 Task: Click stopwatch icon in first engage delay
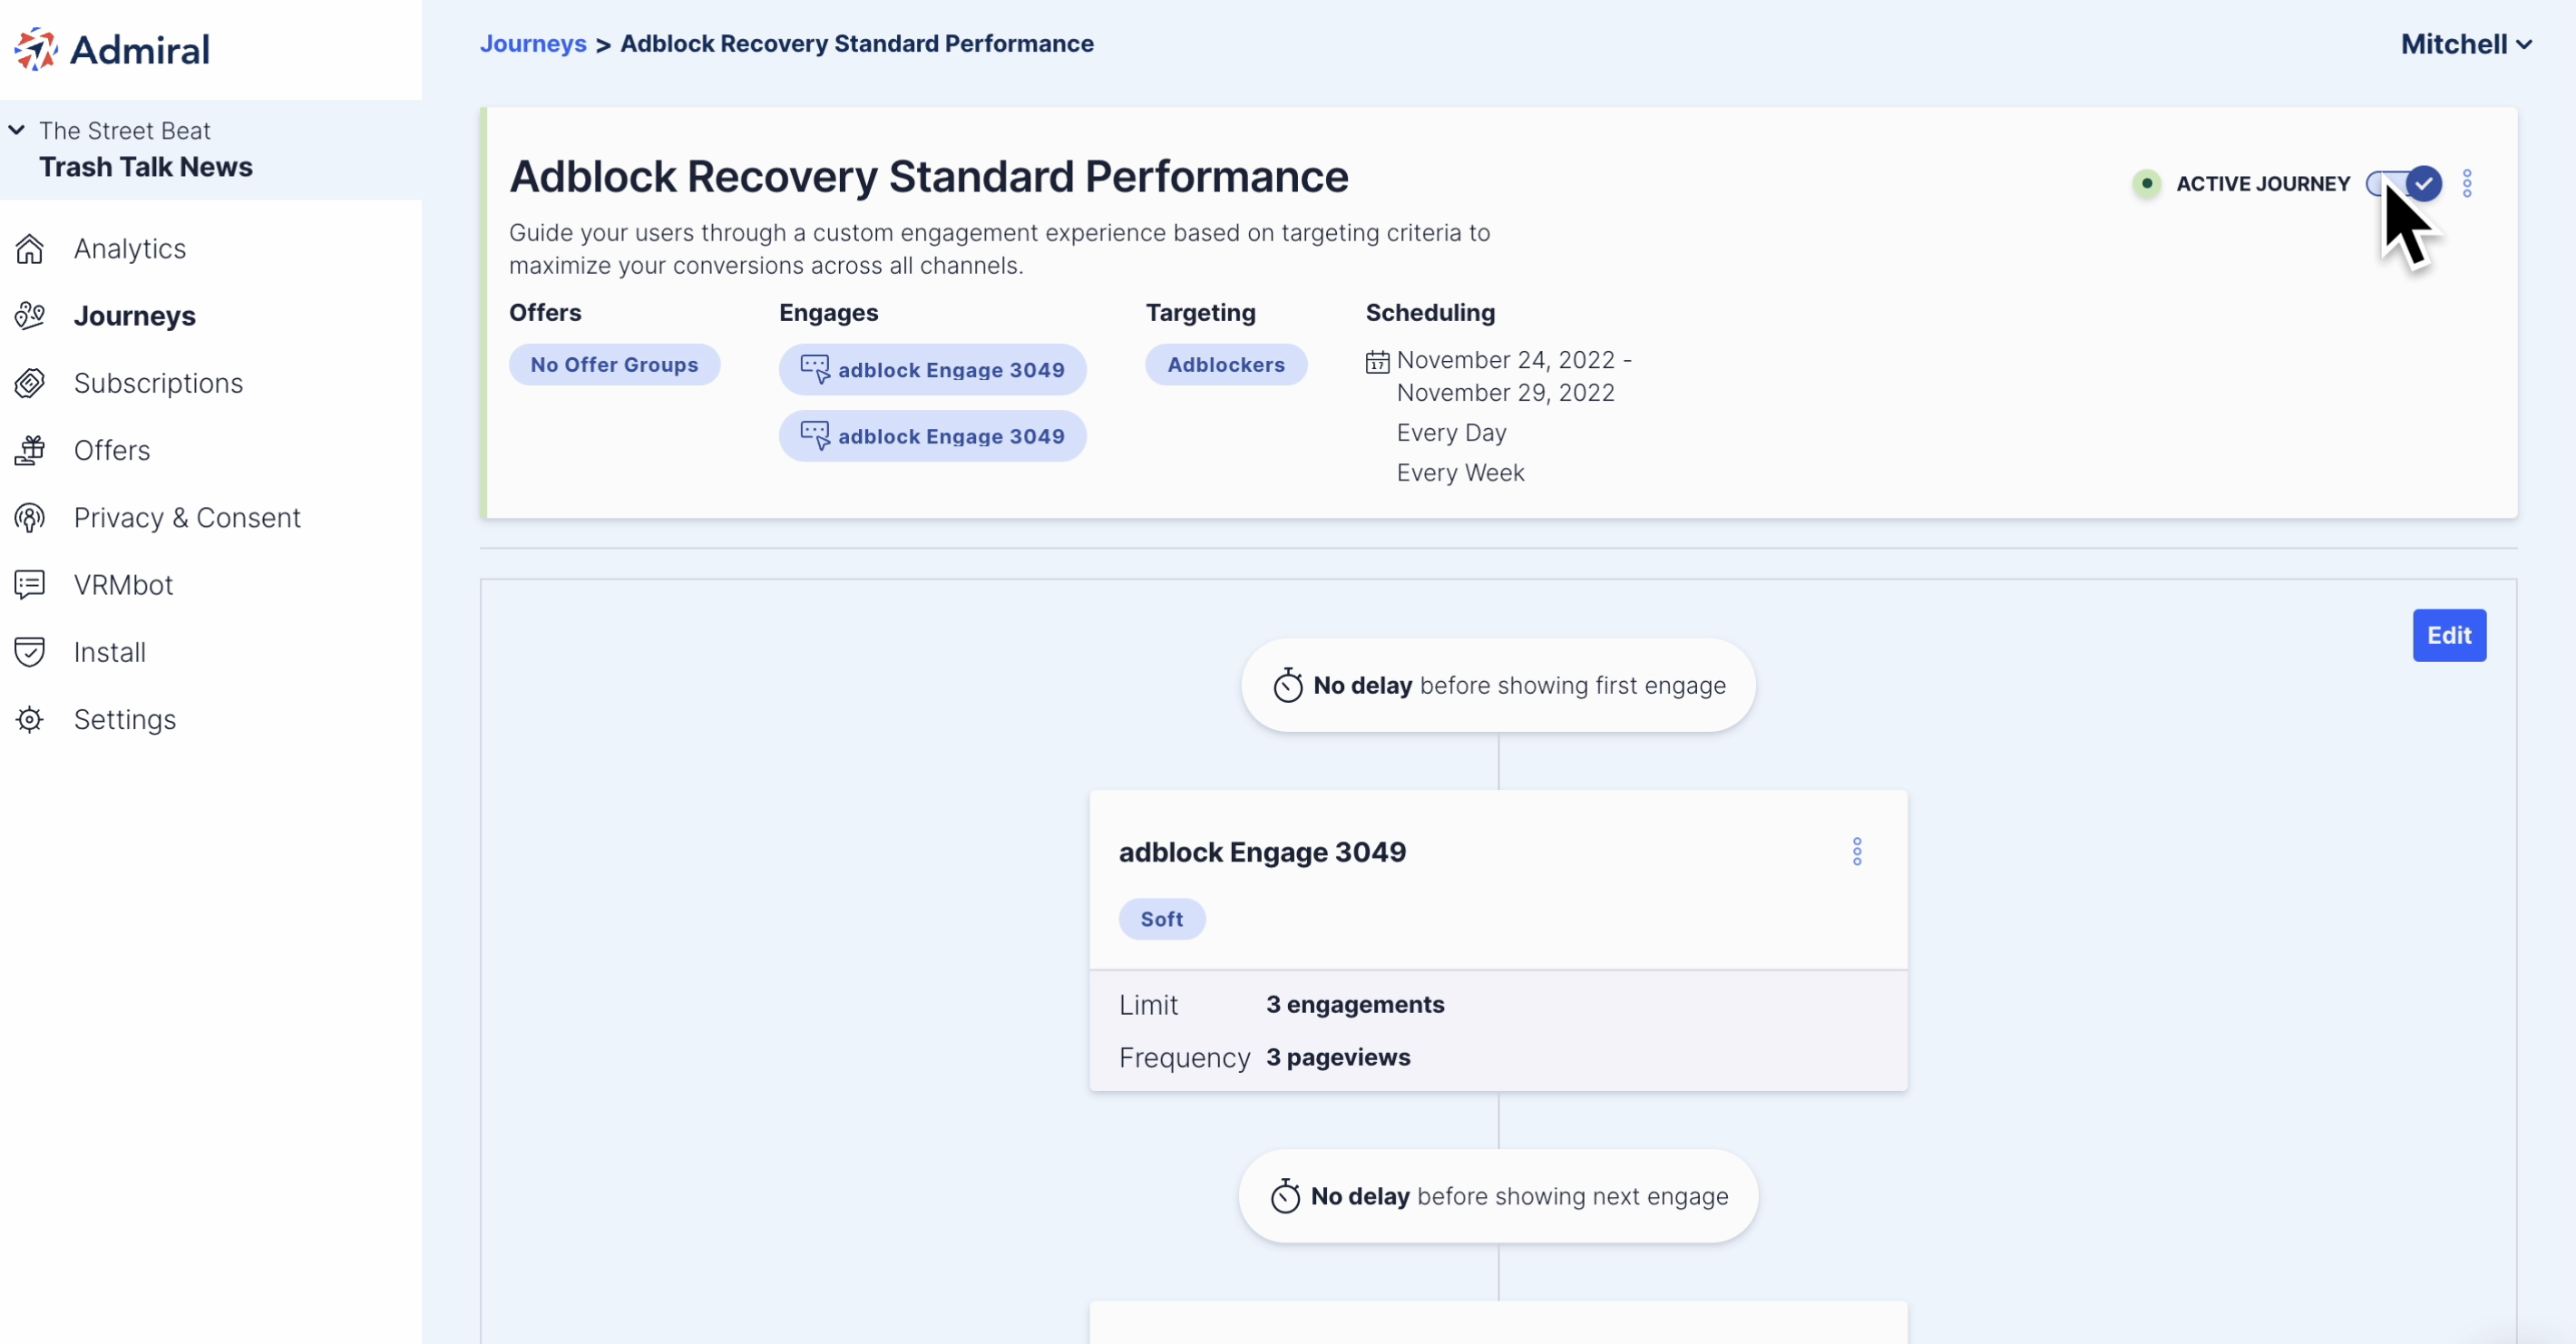click(x=1288, y=685)
